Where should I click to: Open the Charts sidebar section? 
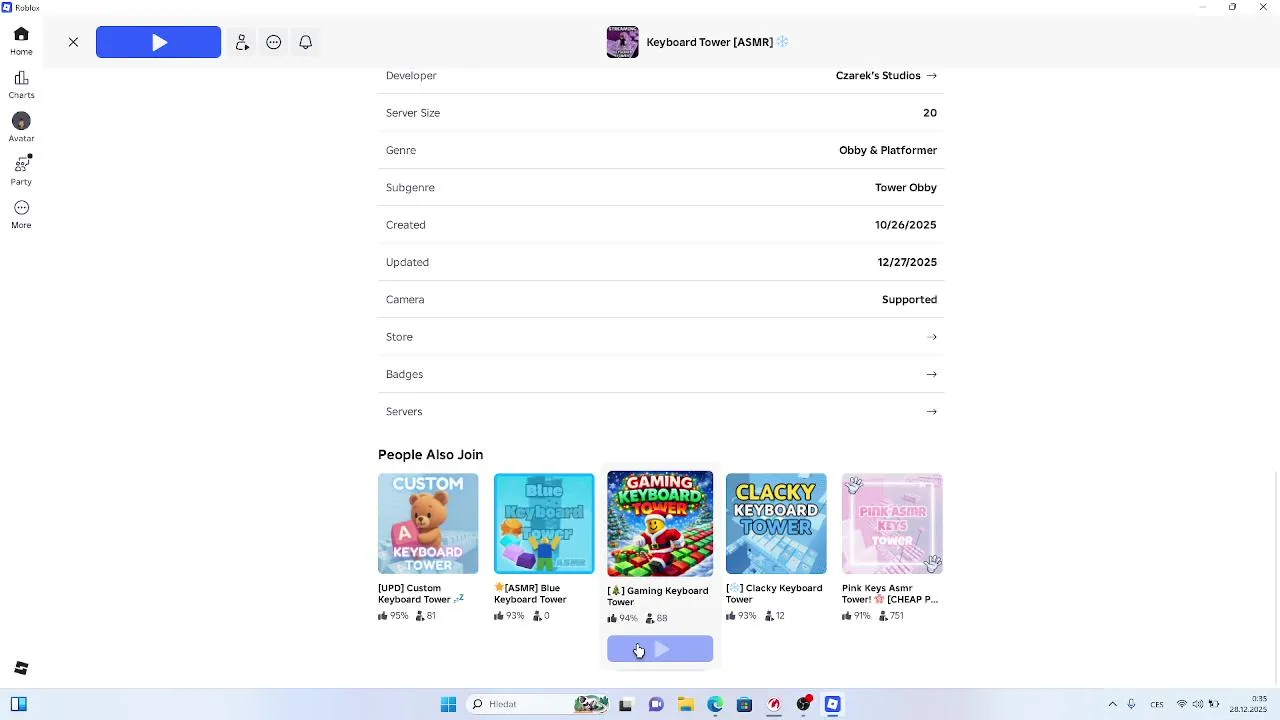(21, 85)
